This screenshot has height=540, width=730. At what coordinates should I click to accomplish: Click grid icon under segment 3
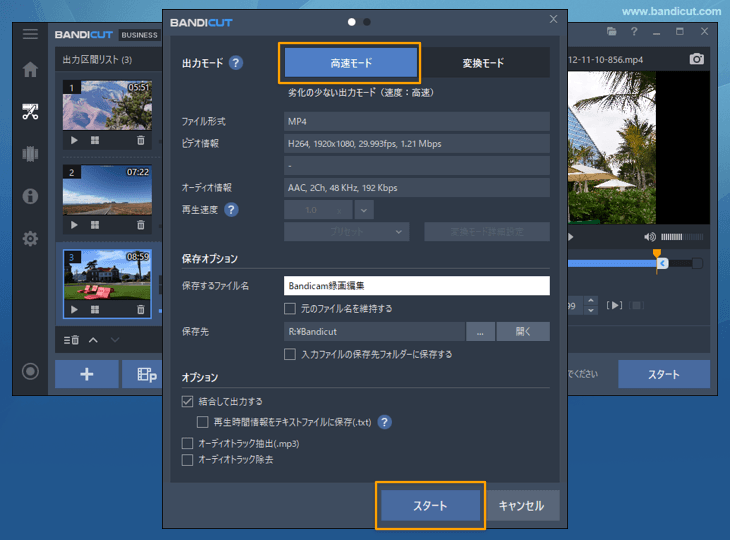click(95, 310)
